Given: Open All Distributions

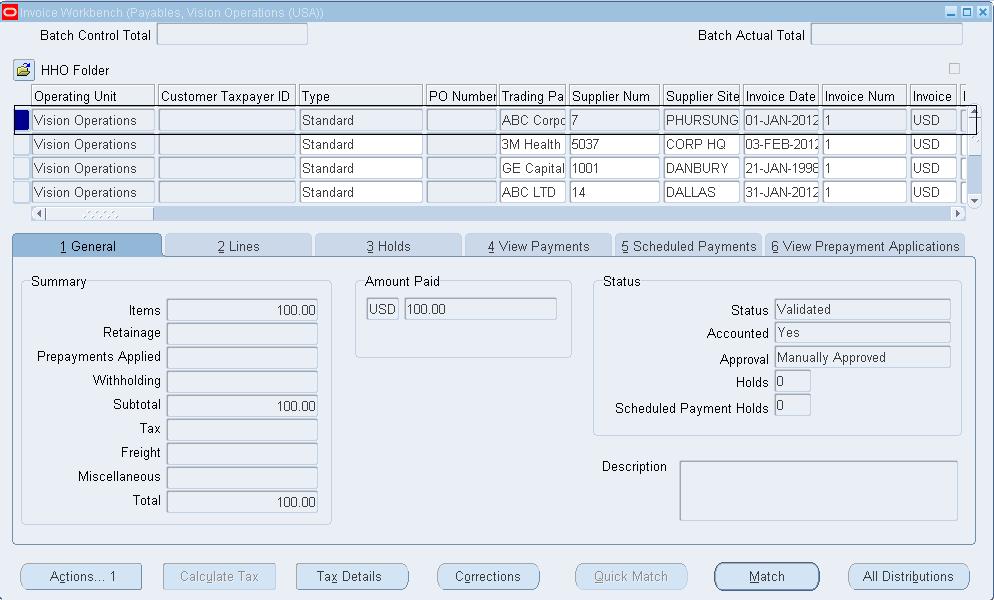Looking at the screenshot, I should (908, 576).
